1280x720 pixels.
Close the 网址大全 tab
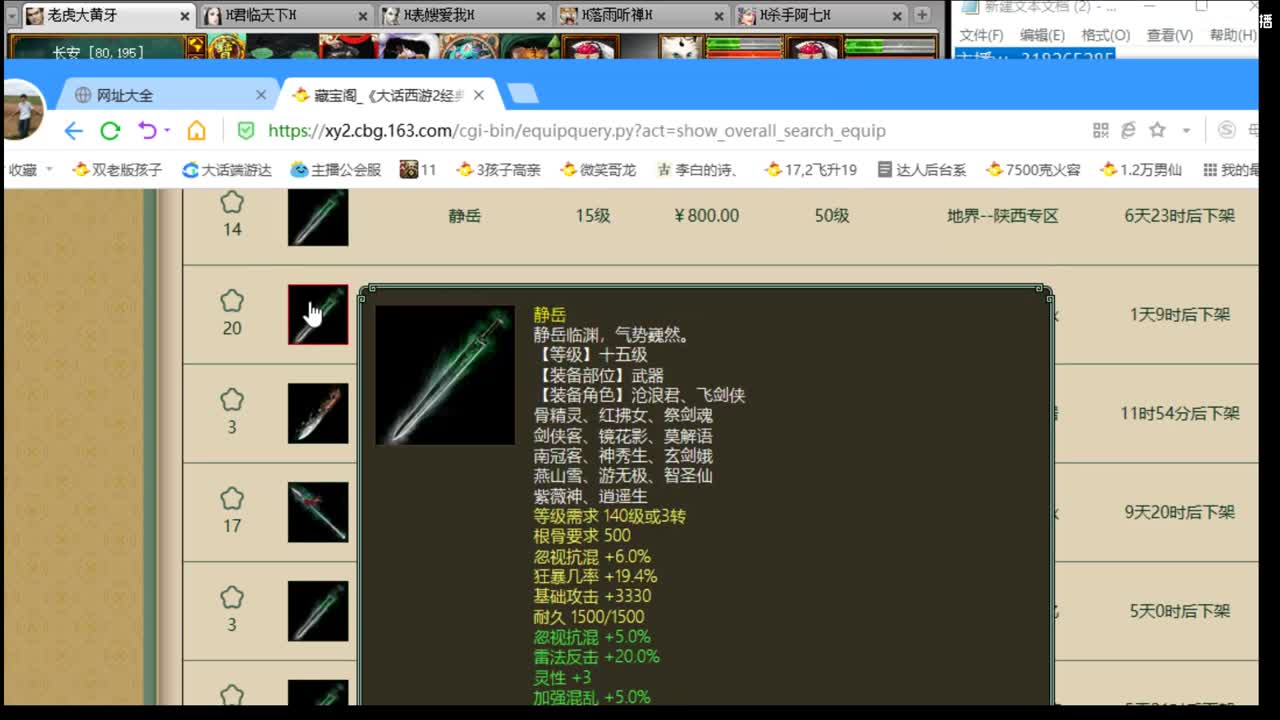(x=261, y=95)
